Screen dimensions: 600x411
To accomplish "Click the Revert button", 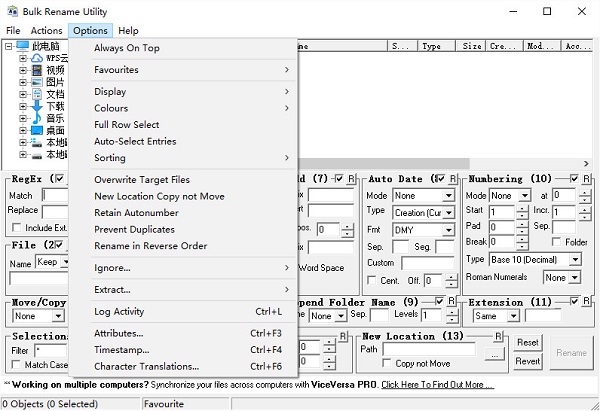I will pos(528,361).
